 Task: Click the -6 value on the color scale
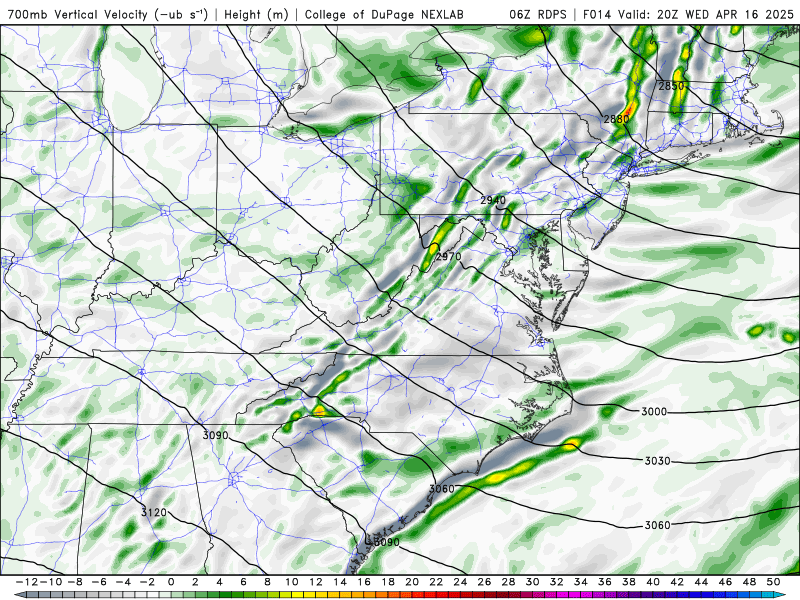tap(98, 582)
